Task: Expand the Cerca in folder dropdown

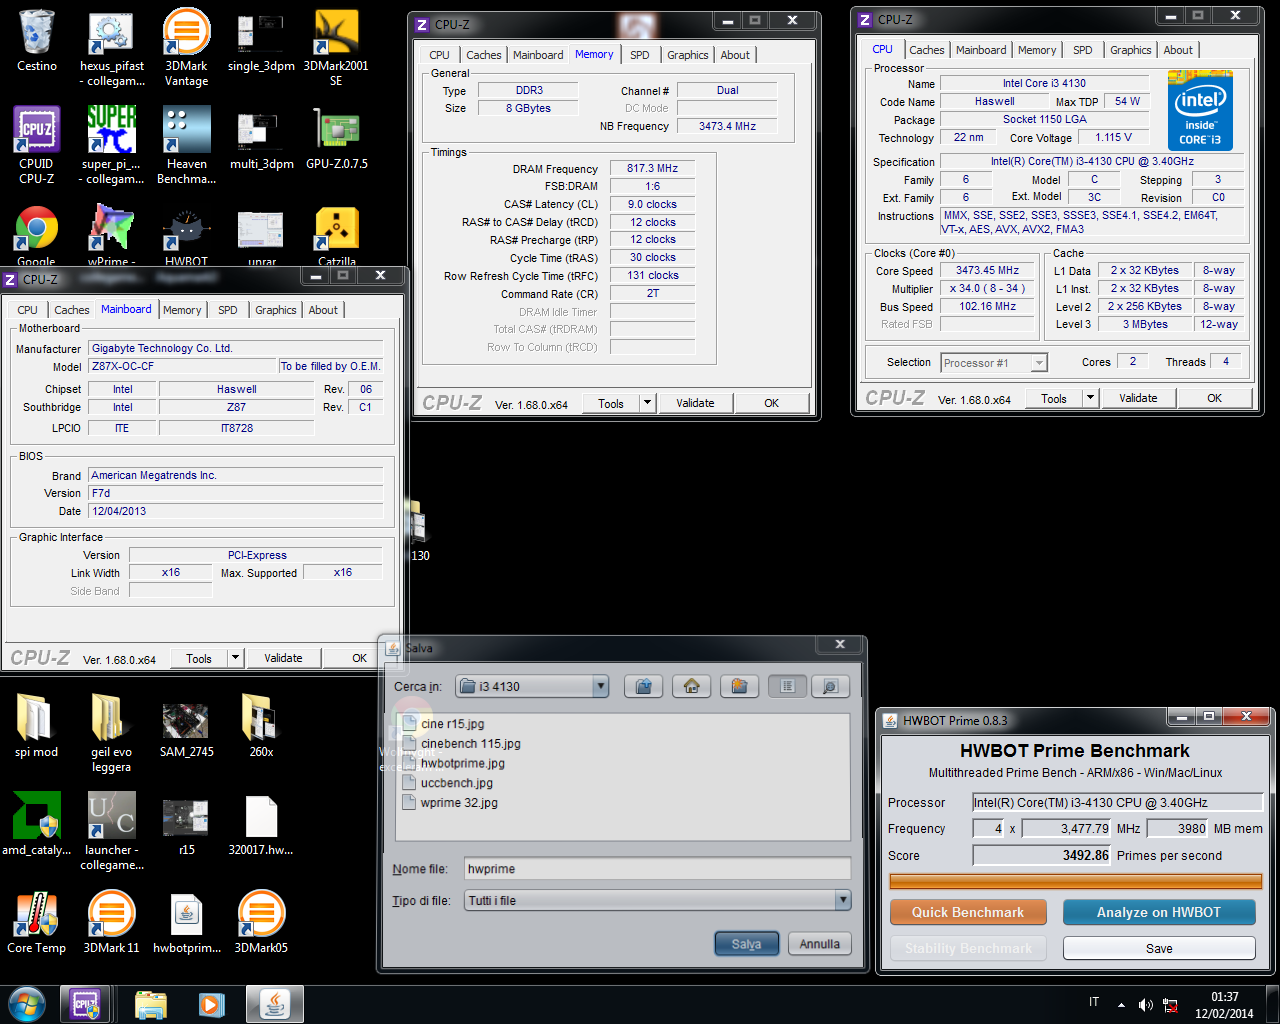Action: point(600,686)
